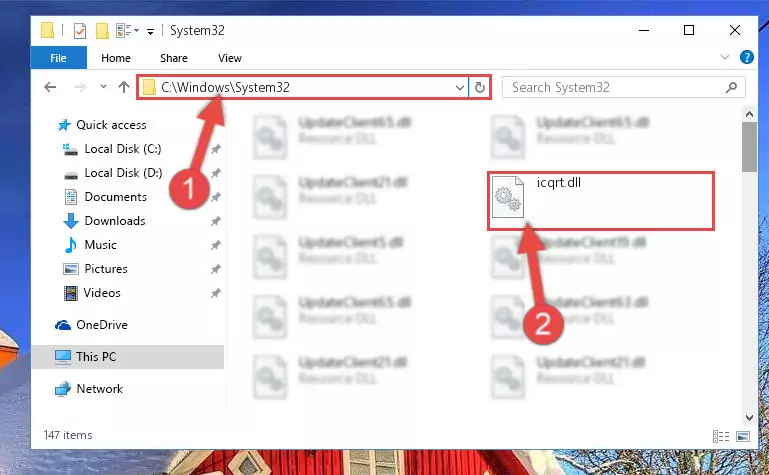Switch to the View ribbon tab
Screen dimensions: 769x475
tap(230, 58)
